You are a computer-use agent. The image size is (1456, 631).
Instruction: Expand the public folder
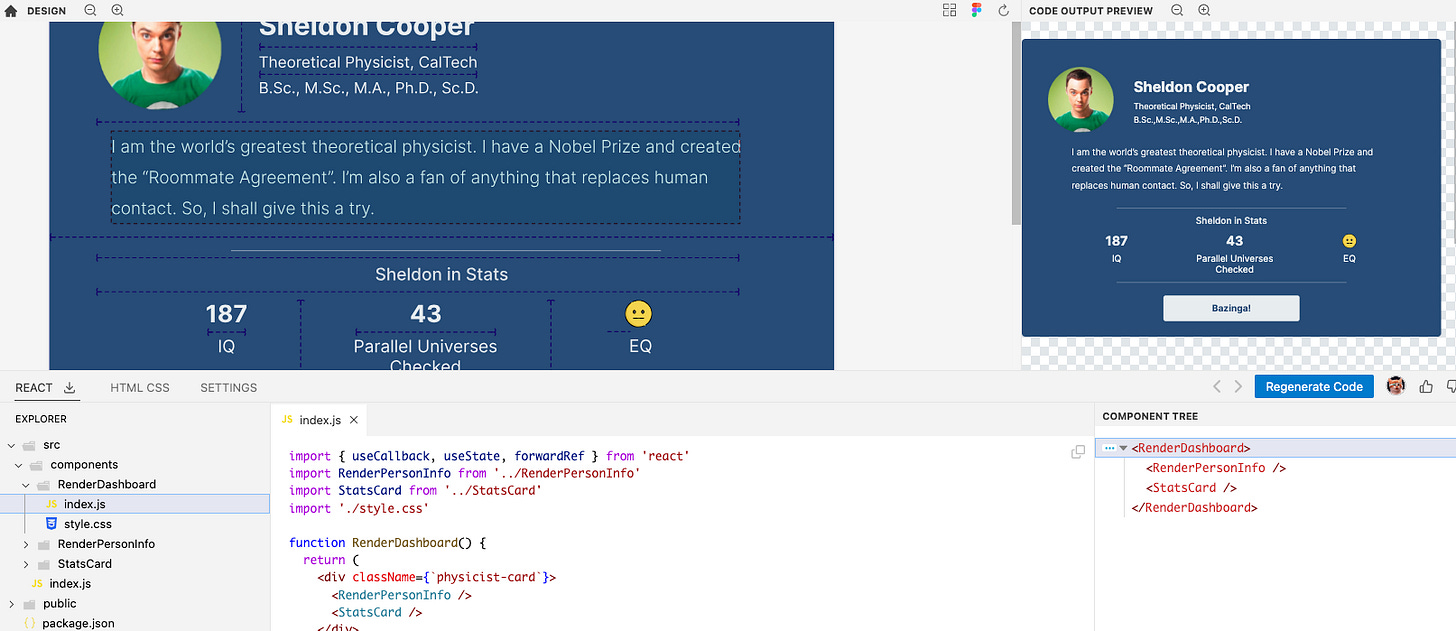point(11,604)
